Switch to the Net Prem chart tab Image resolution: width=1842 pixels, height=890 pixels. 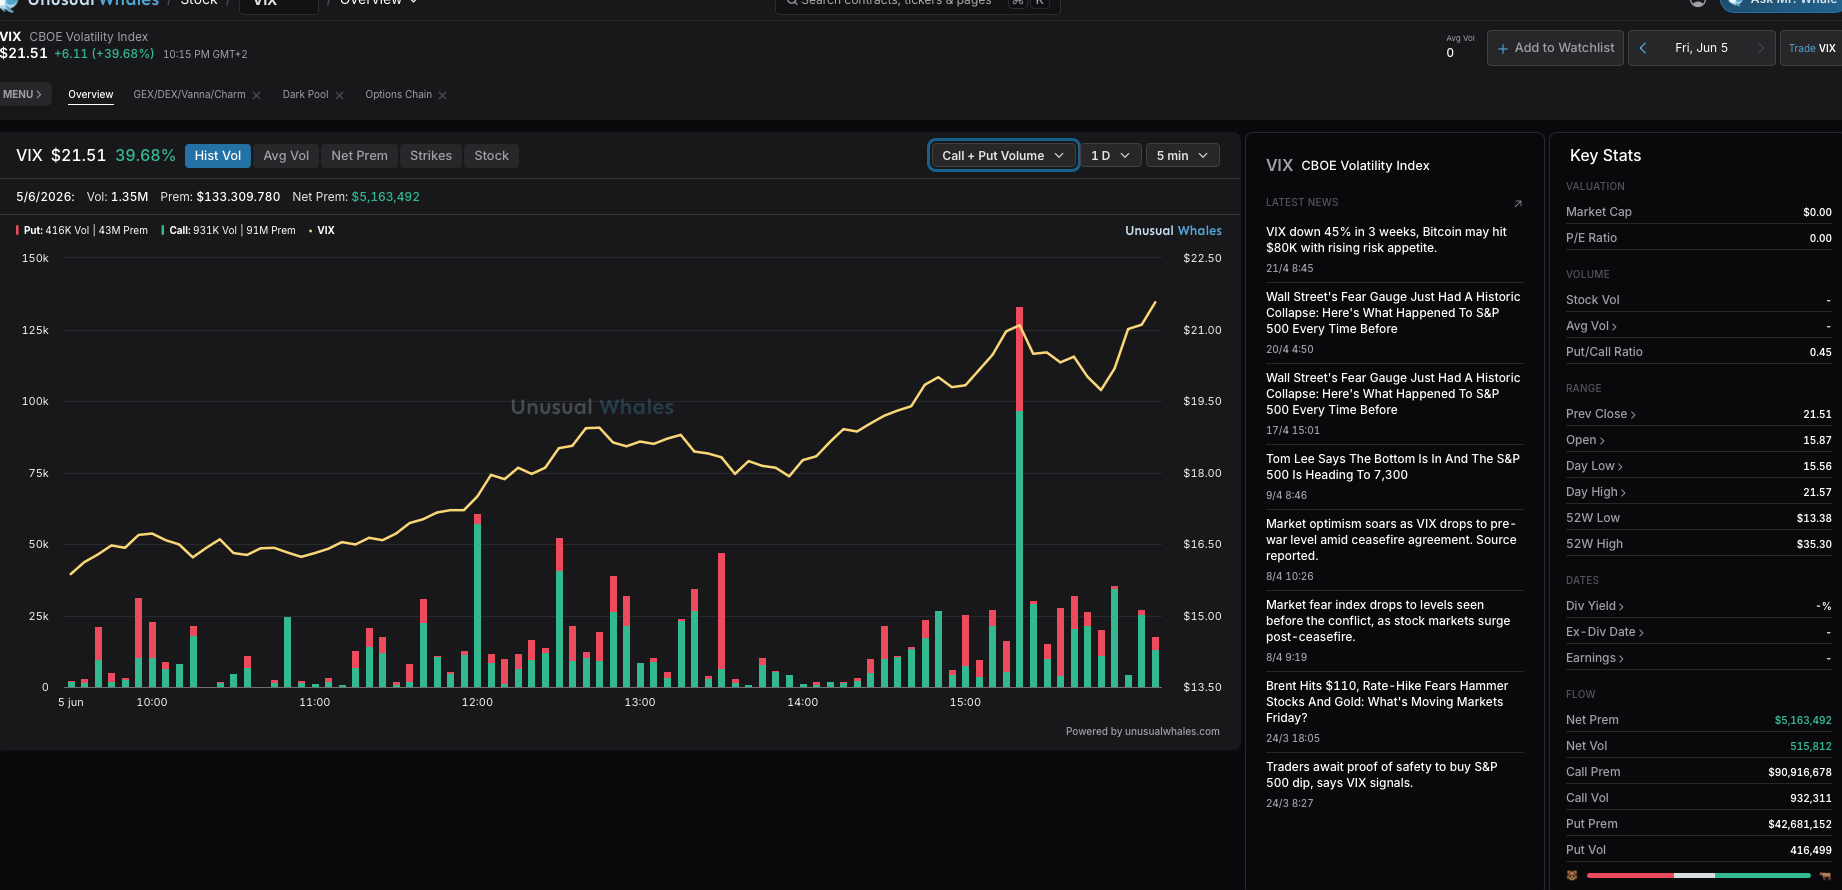359,155
